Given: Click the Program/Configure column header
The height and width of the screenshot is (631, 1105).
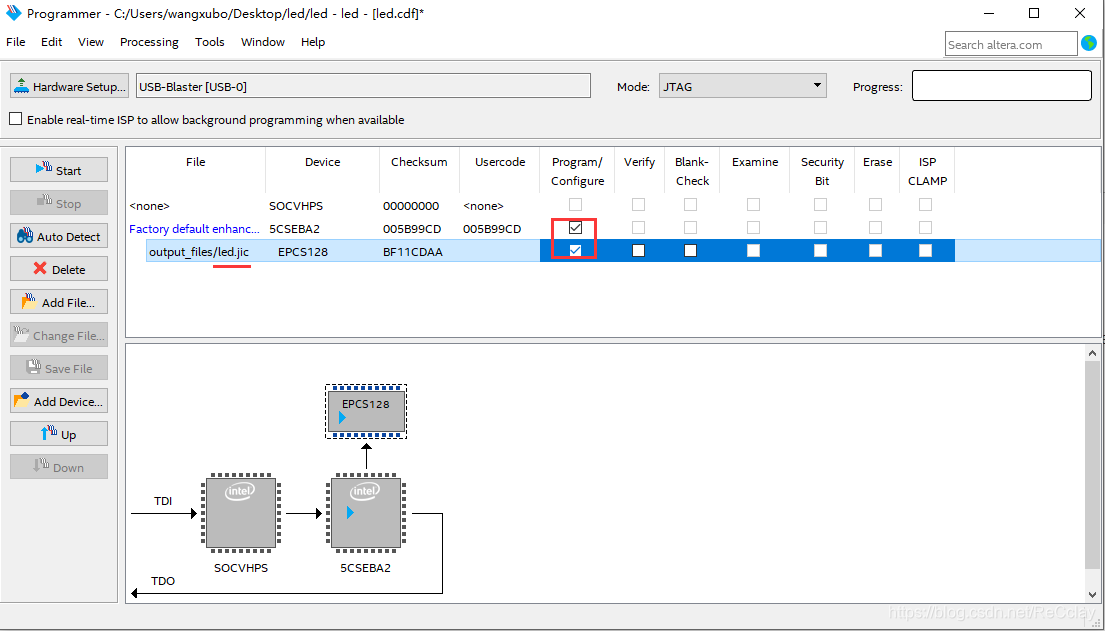Looking at the screenshot, I should pyautogui.click(x=577, y=171).
